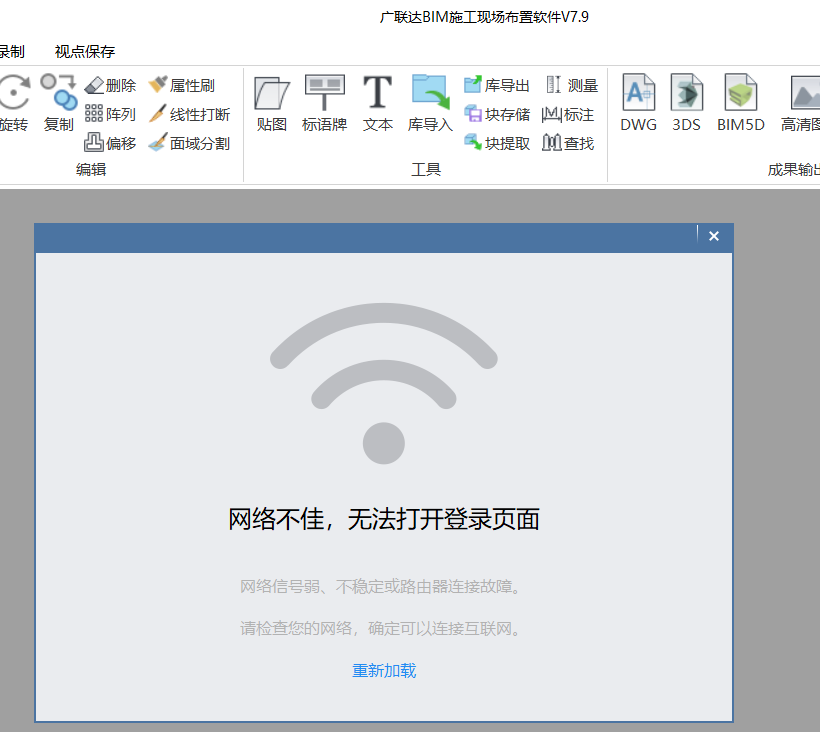This screenshot has height=732, width=820.
Task: Activate the 测量 measure tool
Action: [x=571, y=85]
